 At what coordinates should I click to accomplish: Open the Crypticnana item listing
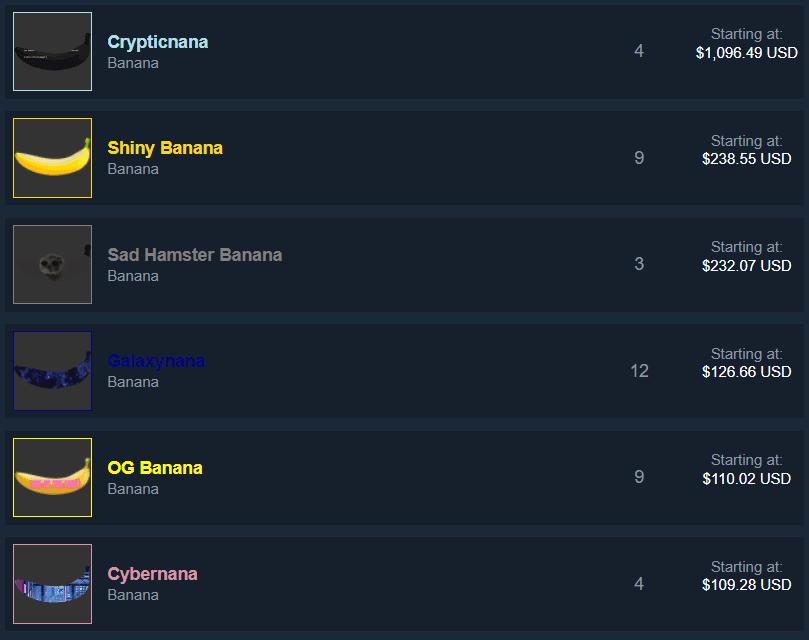(157, 42)
